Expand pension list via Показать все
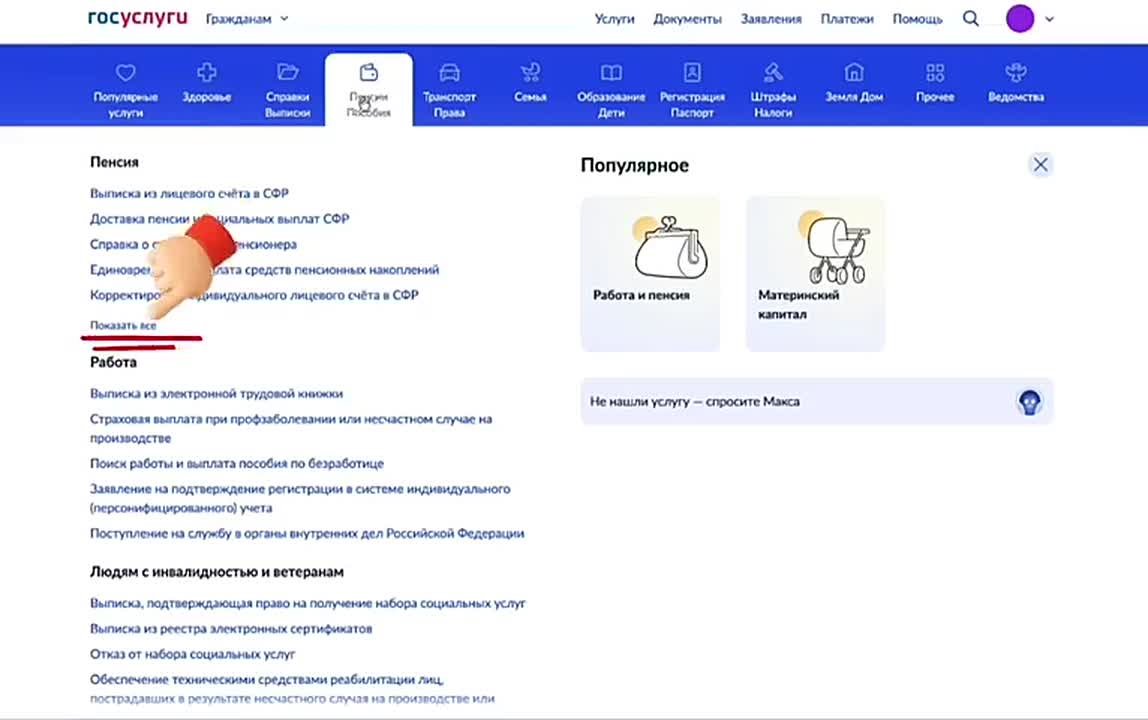1148x720 pixels. 123,326
